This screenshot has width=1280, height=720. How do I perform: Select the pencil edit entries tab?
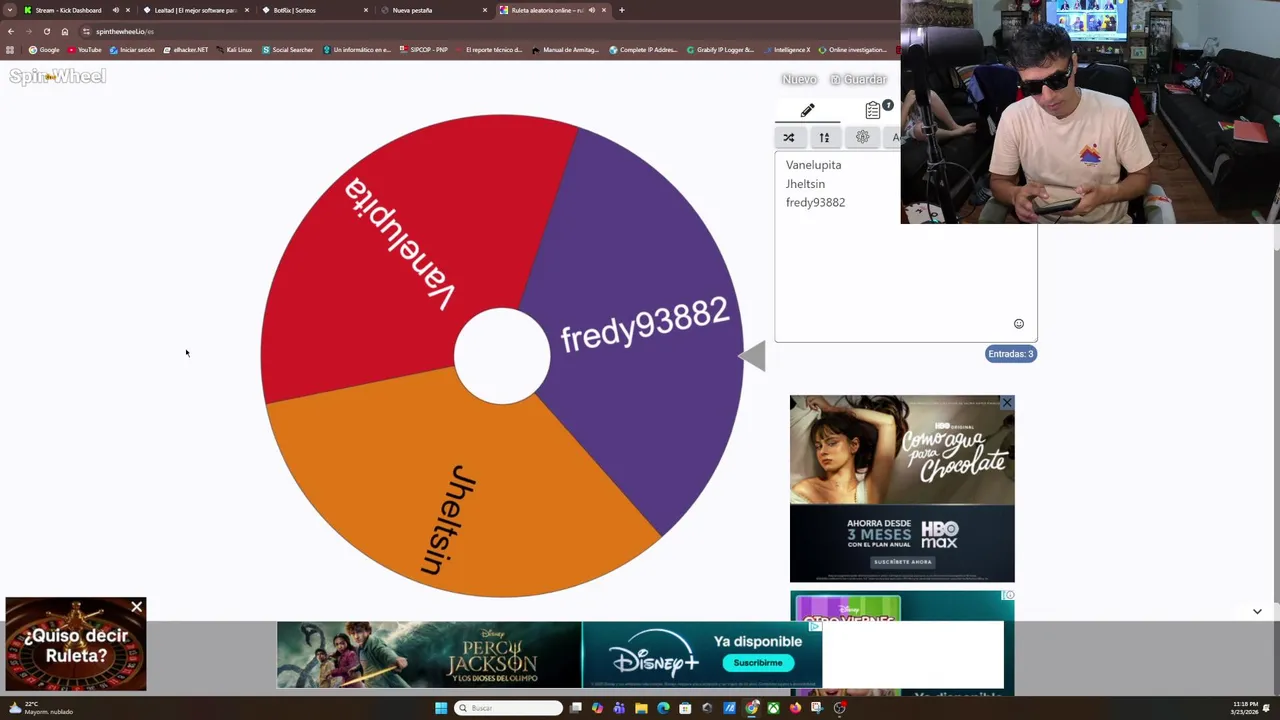807,110
